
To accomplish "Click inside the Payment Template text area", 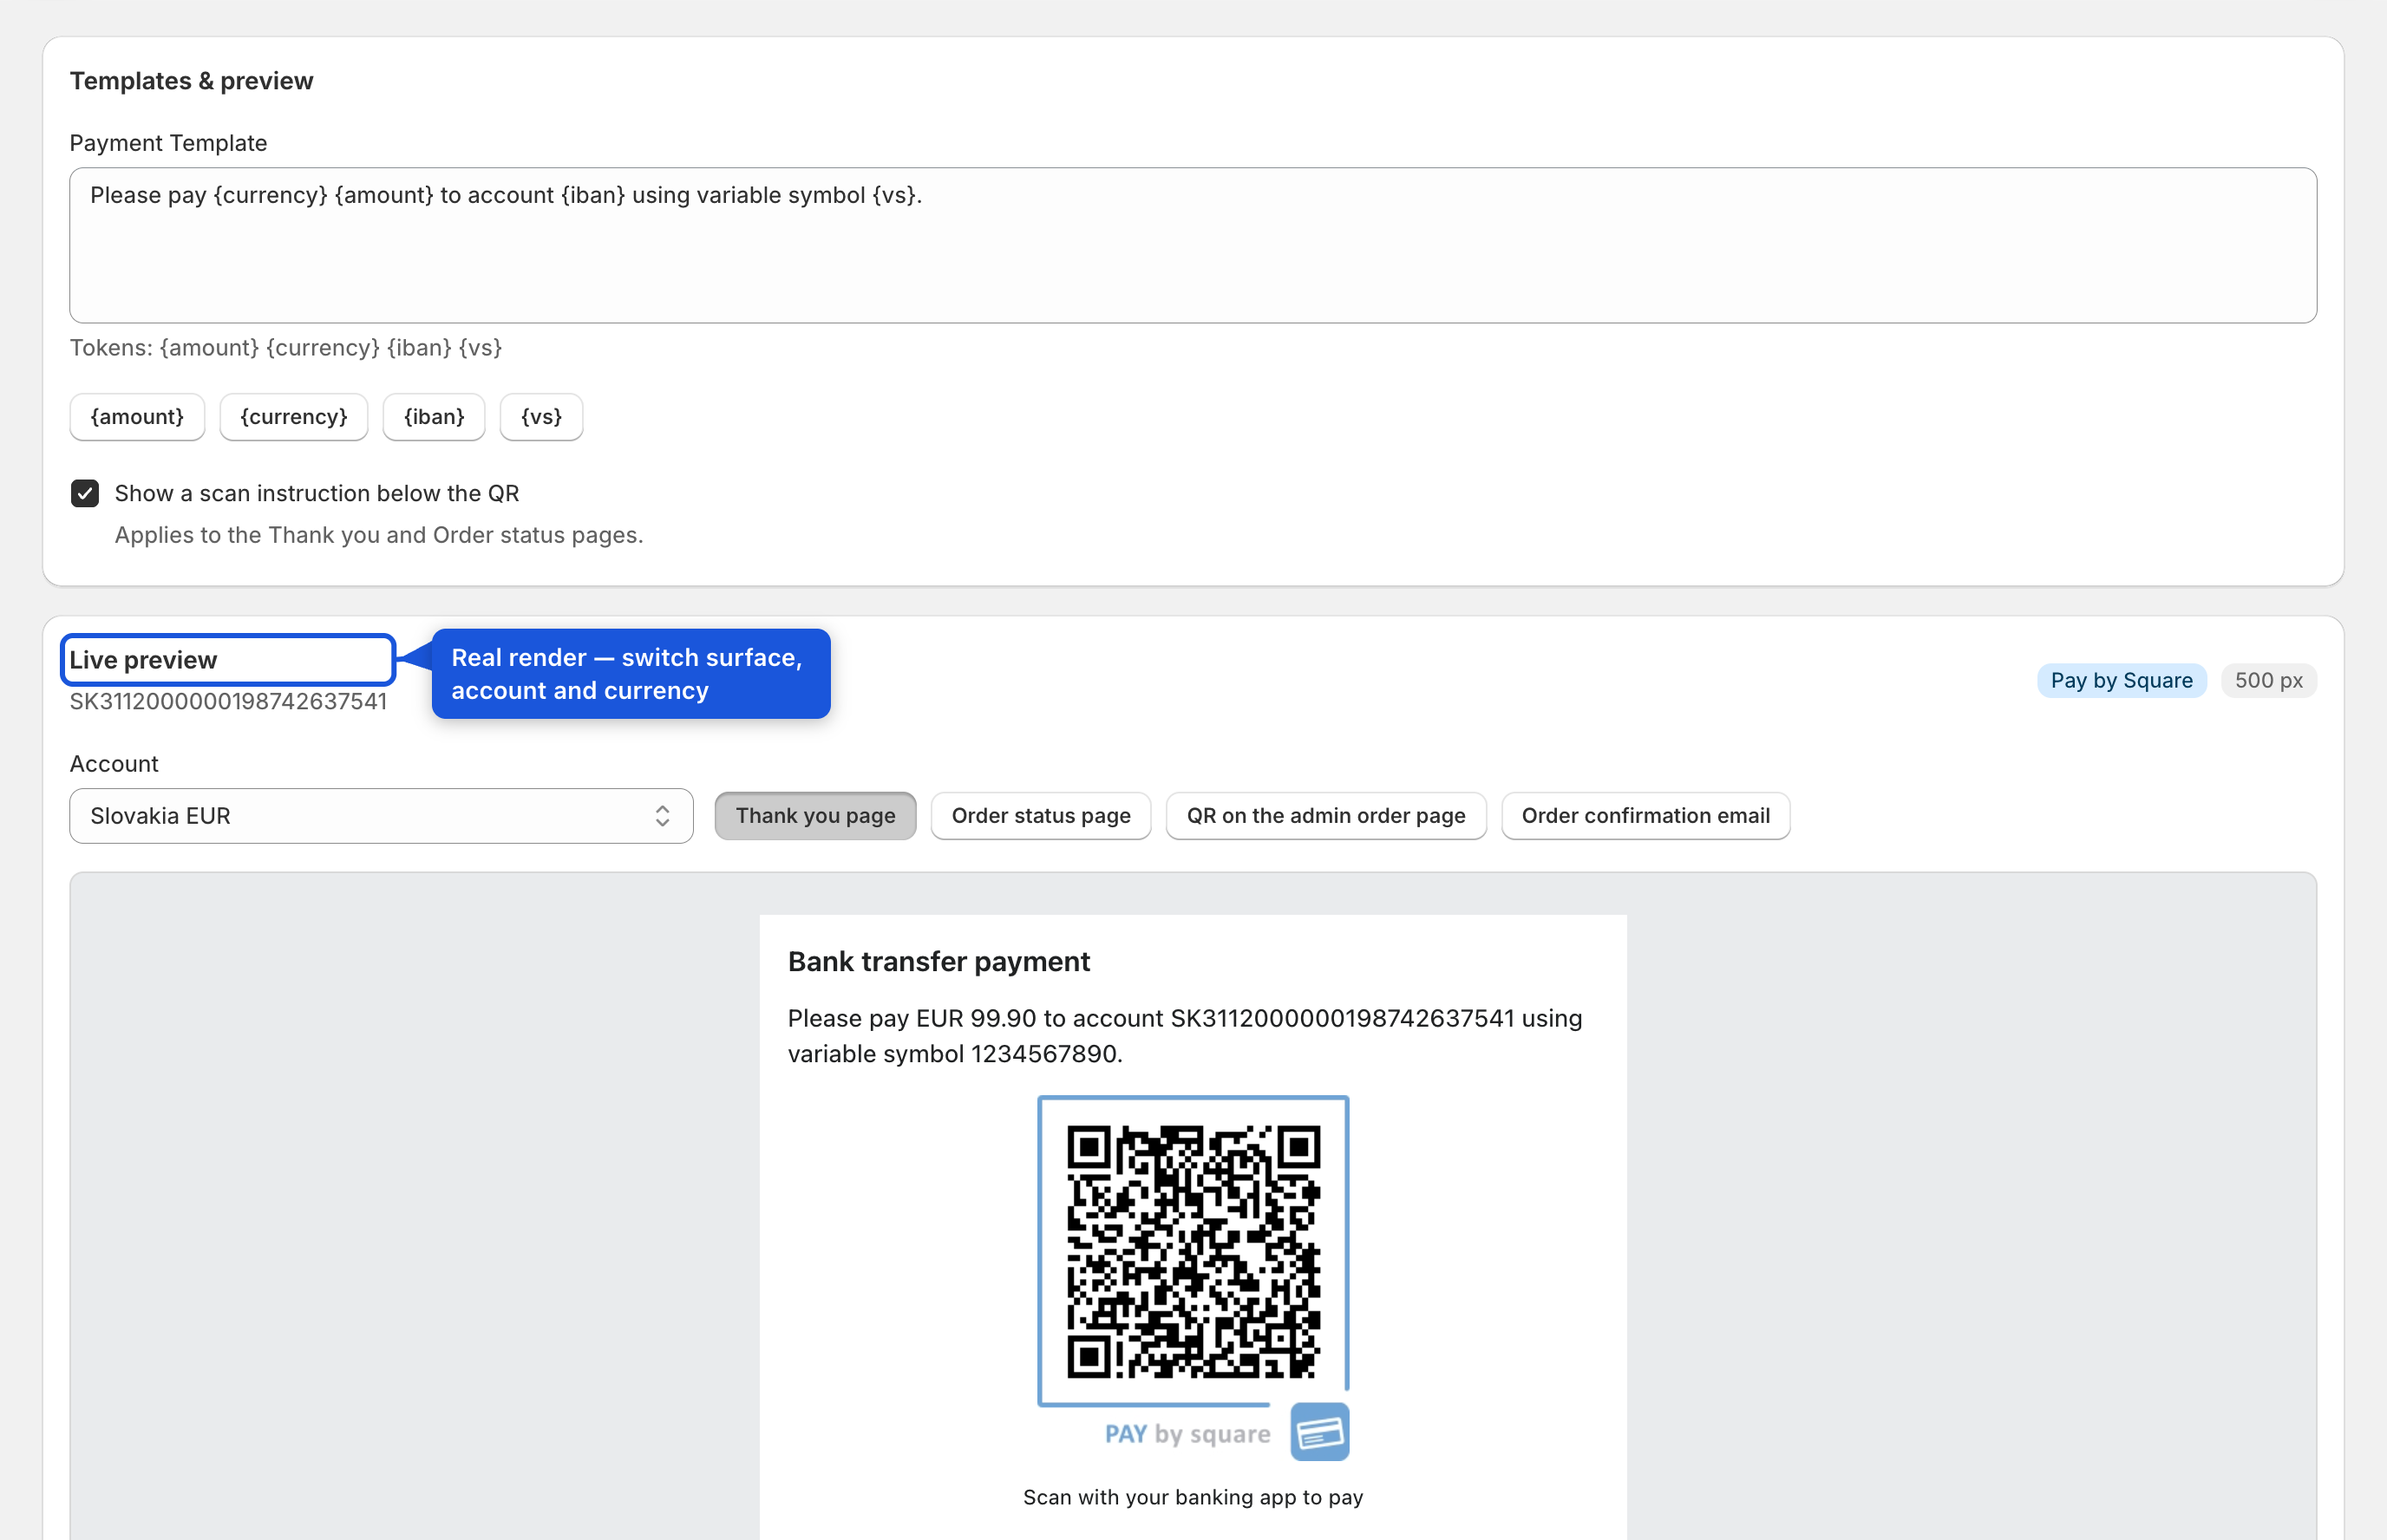I will (1192, 245).
